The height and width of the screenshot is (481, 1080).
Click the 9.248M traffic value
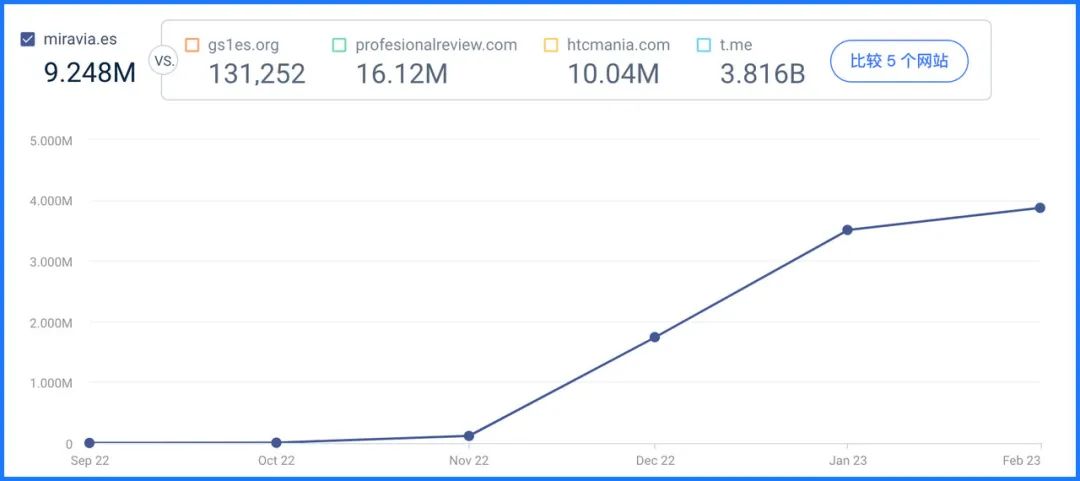click(x=90, y=72)
